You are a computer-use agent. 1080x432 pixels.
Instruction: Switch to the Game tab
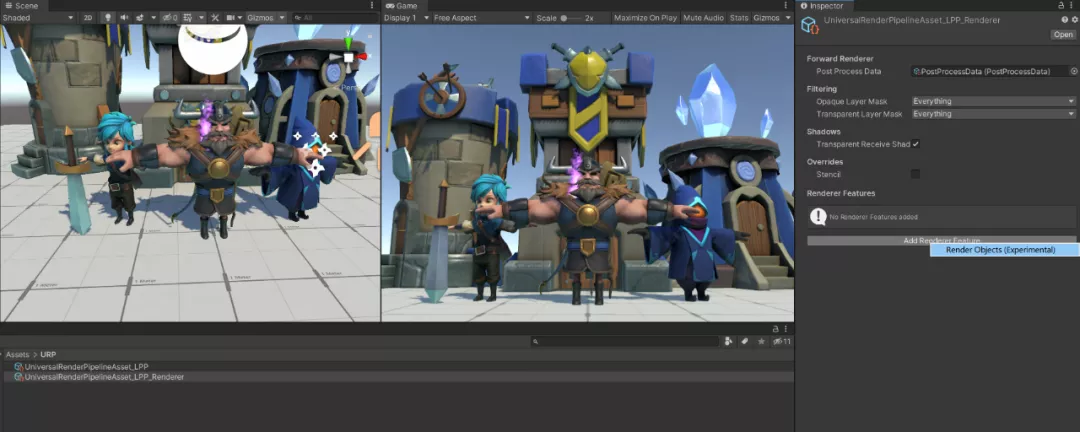(402, 6)
